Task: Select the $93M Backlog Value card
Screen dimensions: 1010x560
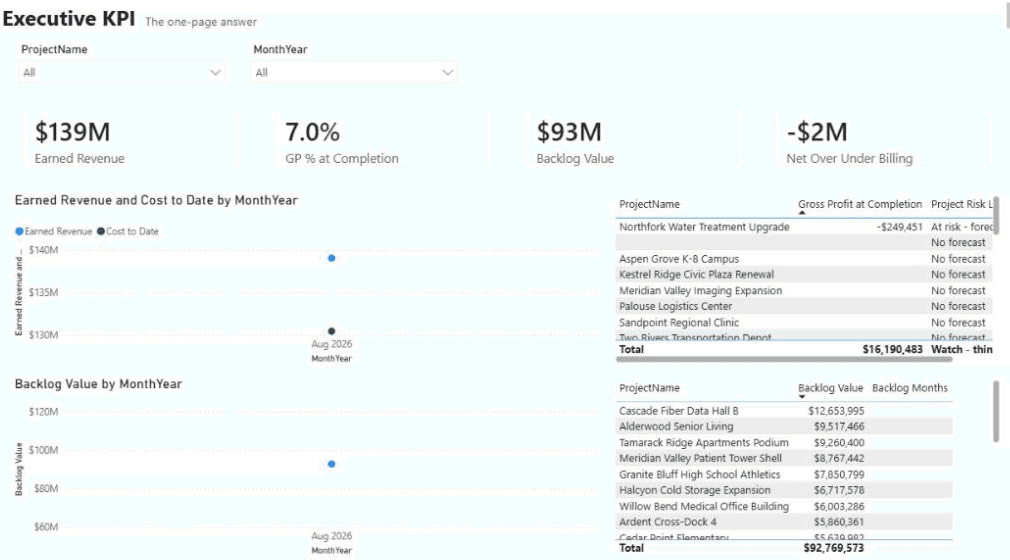Action: 634,140
